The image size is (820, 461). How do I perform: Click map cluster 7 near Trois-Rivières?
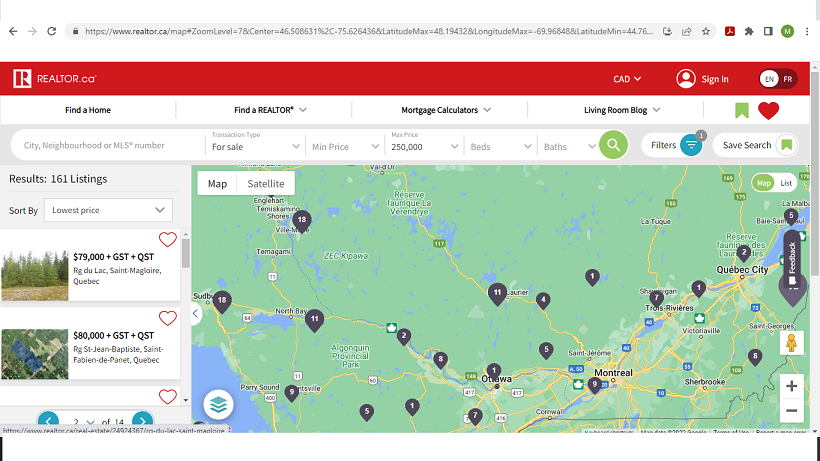pyautogui.click(x=656, y=298)
